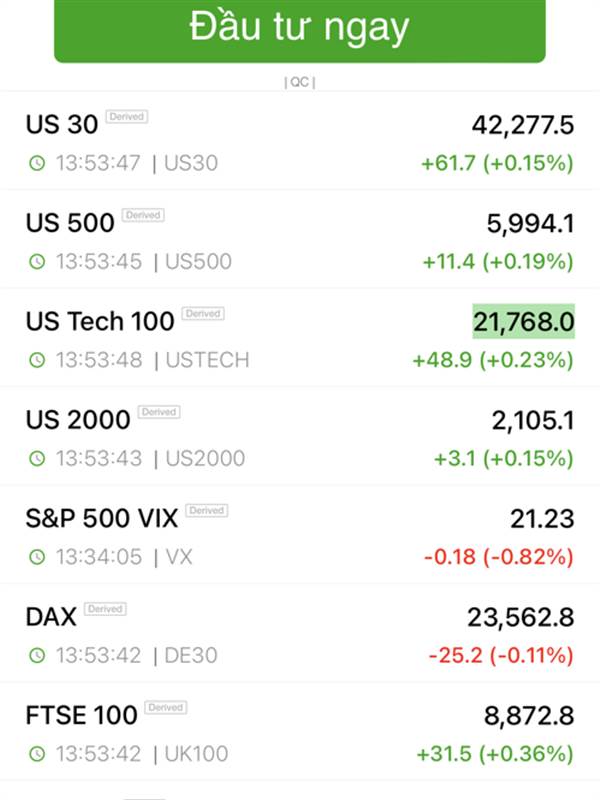
Task: Click the clock icon in US 2000 row
Action: [x=37, y=458]
